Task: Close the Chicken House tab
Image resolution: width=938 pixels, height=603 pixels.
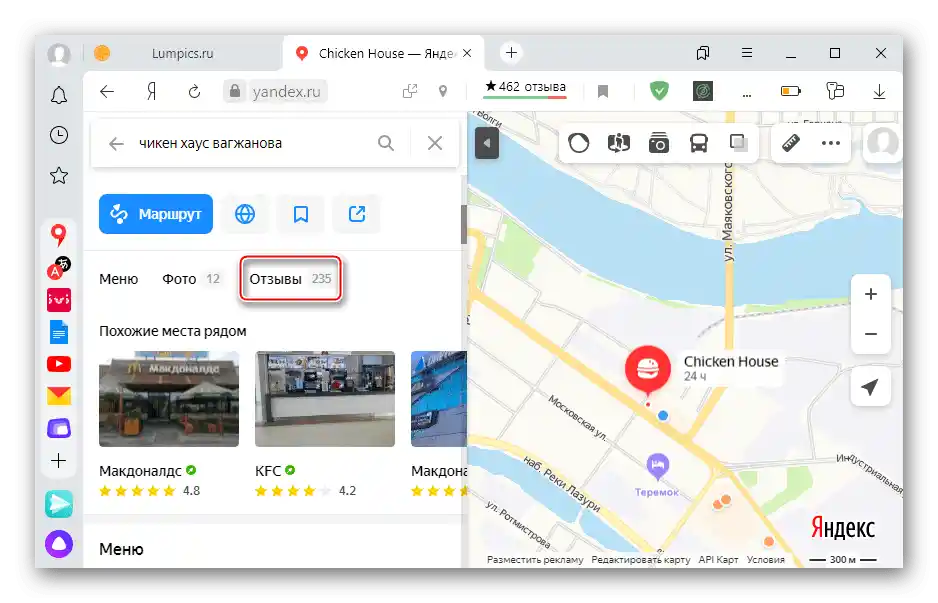Action: [467, 53]
